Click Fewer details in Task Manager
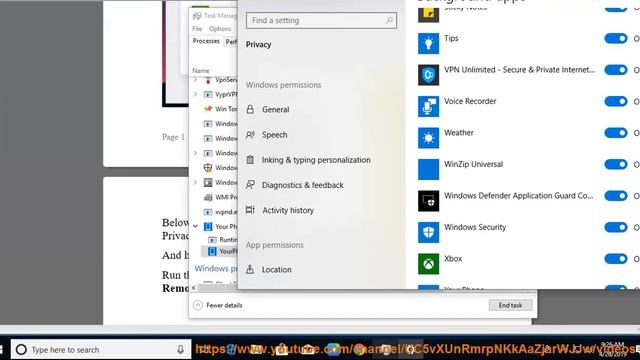The height and width of the screenshot is (360, 640). pos(224,305)
